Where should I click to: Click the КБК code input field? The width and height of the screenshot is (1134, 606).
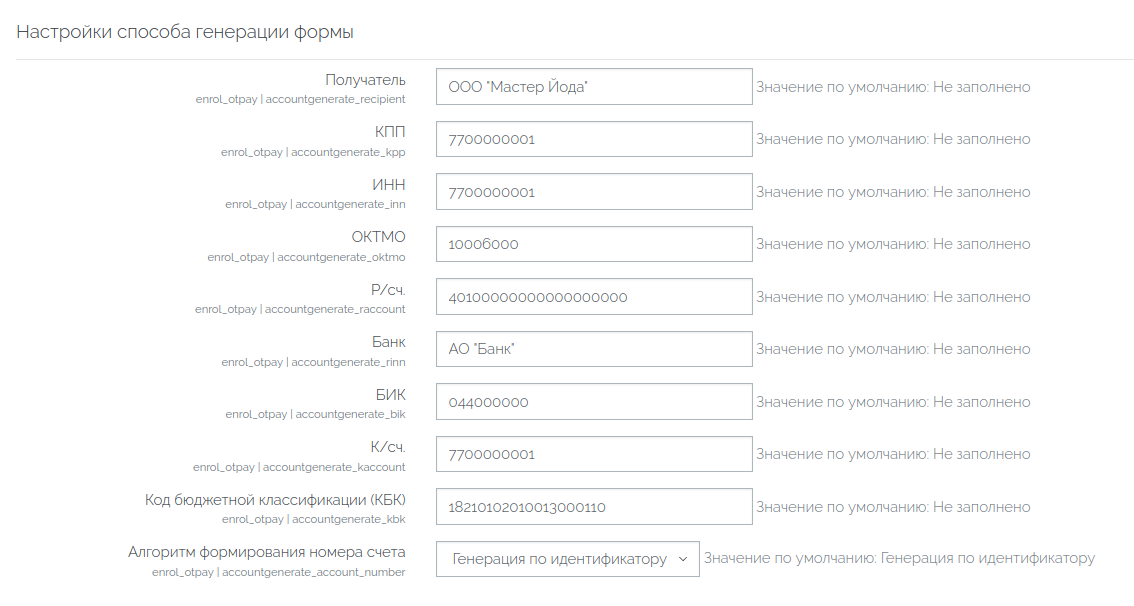593,507
